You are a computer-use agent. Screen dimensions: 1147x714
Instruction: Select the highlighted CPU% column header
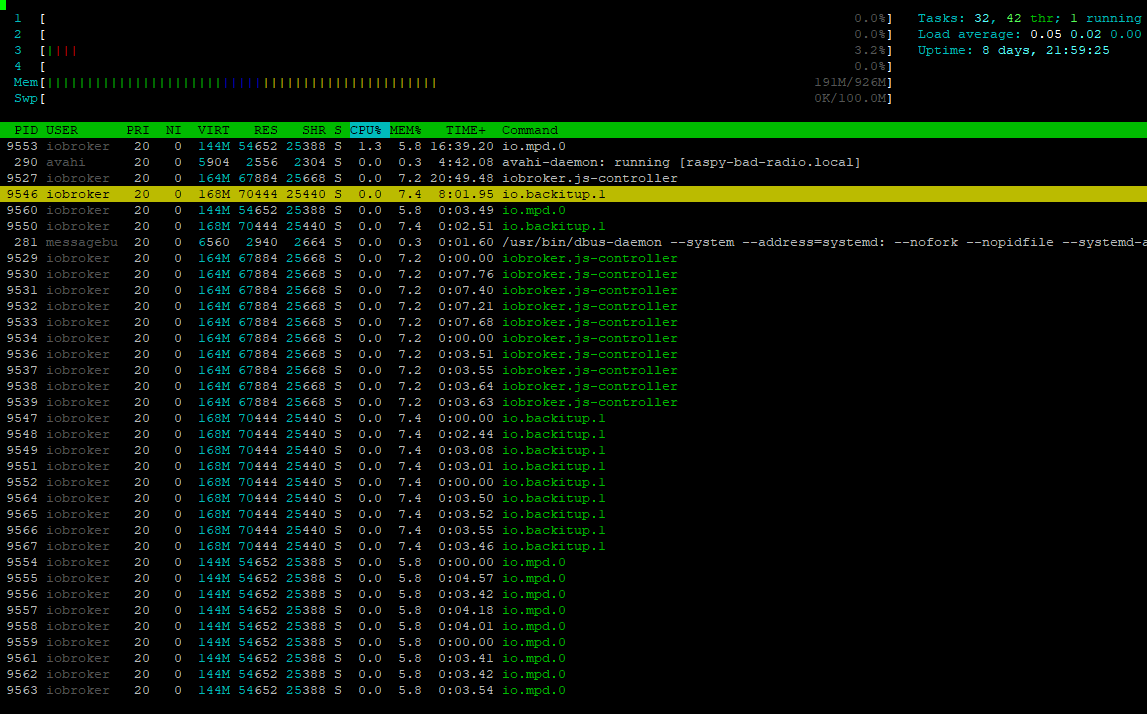pos(369,130)
